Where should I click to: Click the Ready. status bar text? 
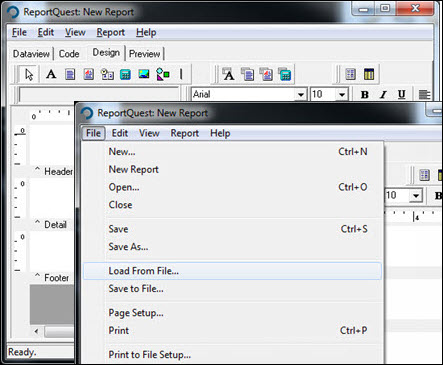pos(22,352)
